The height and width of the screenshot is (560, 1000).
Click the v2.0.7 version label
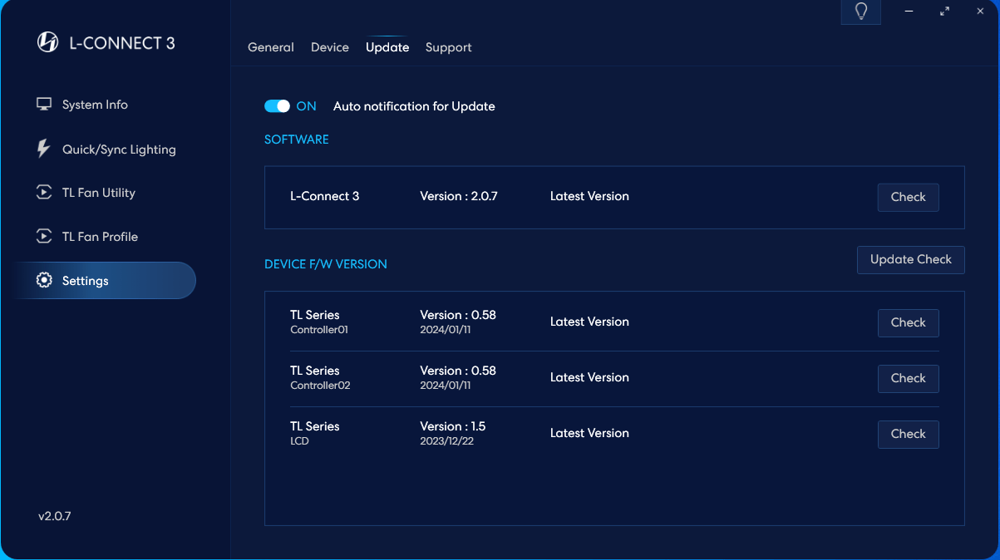(x=55, y=517)
